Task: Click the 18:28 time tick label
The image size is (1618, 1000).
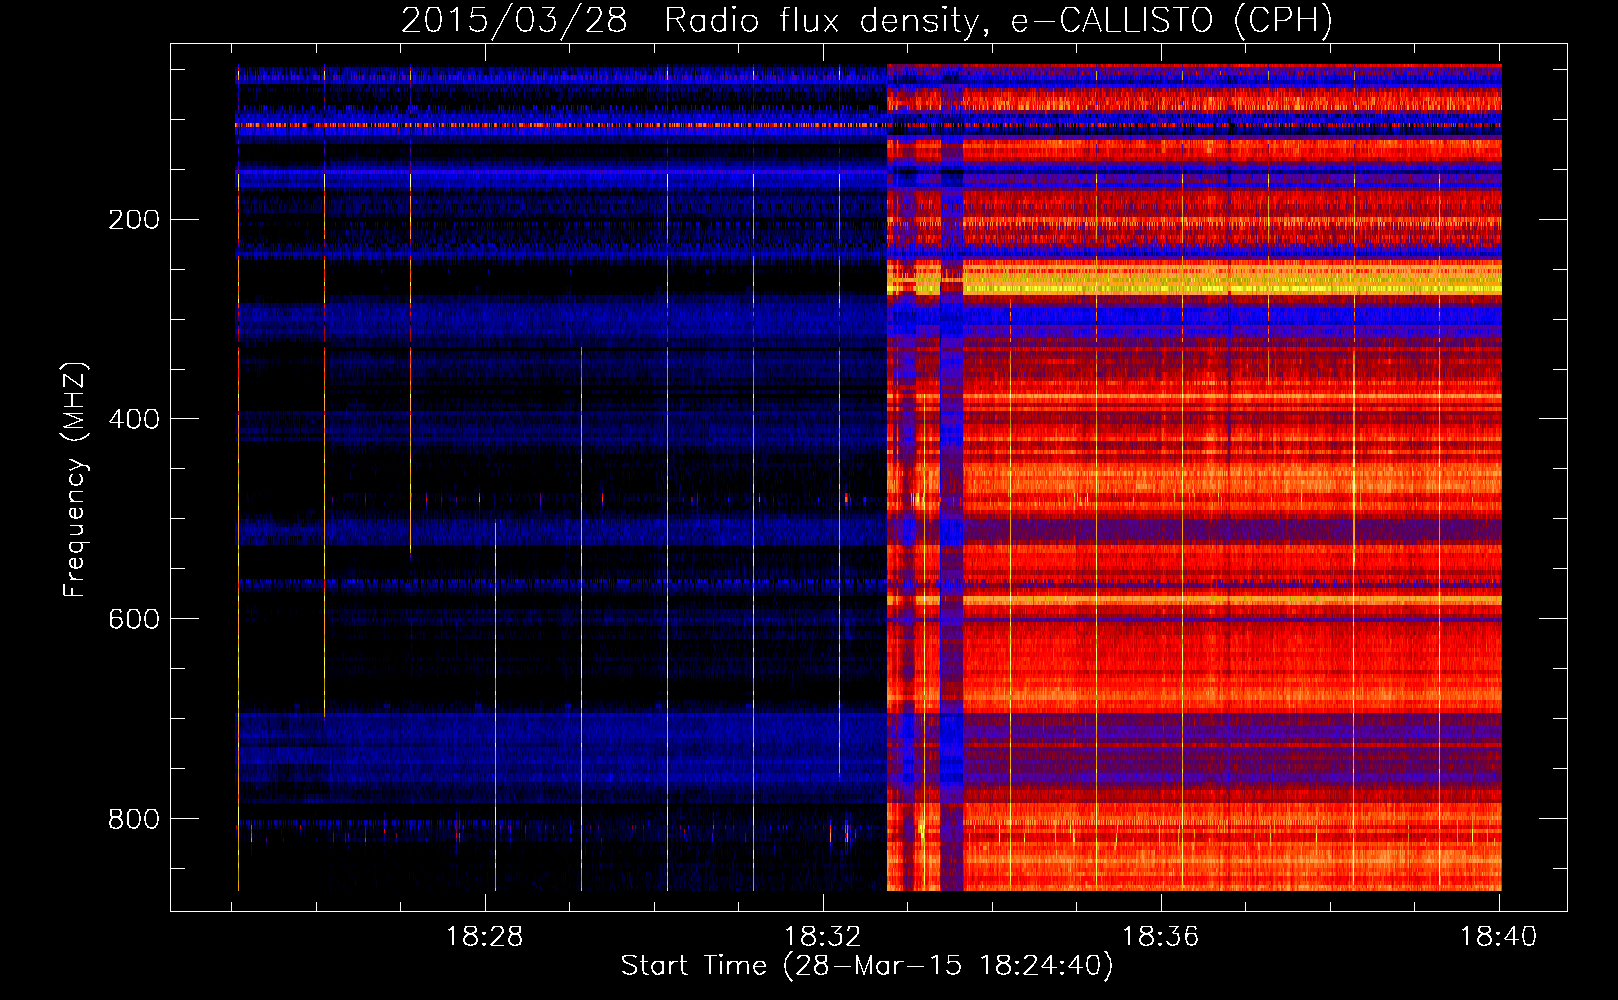Action: click(x=484, y=936)
